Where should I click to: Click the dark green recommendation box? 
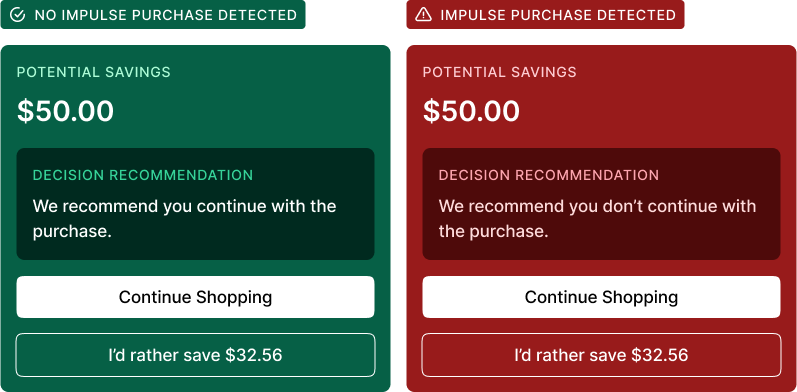click(195, 204)
